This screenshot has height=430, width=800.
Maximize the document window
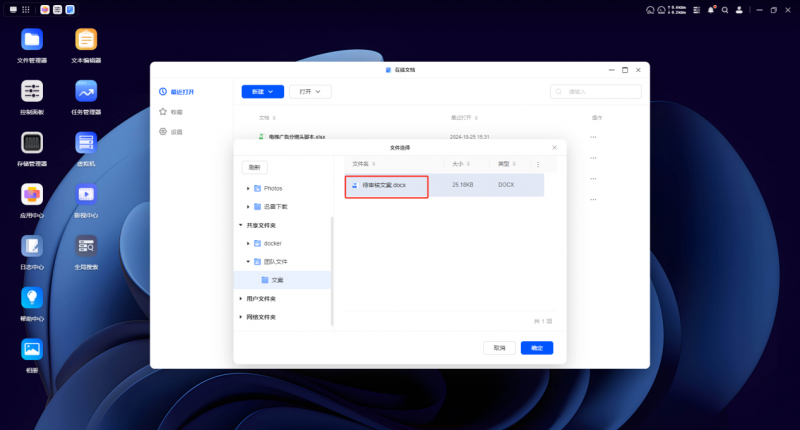click(624, 70)
